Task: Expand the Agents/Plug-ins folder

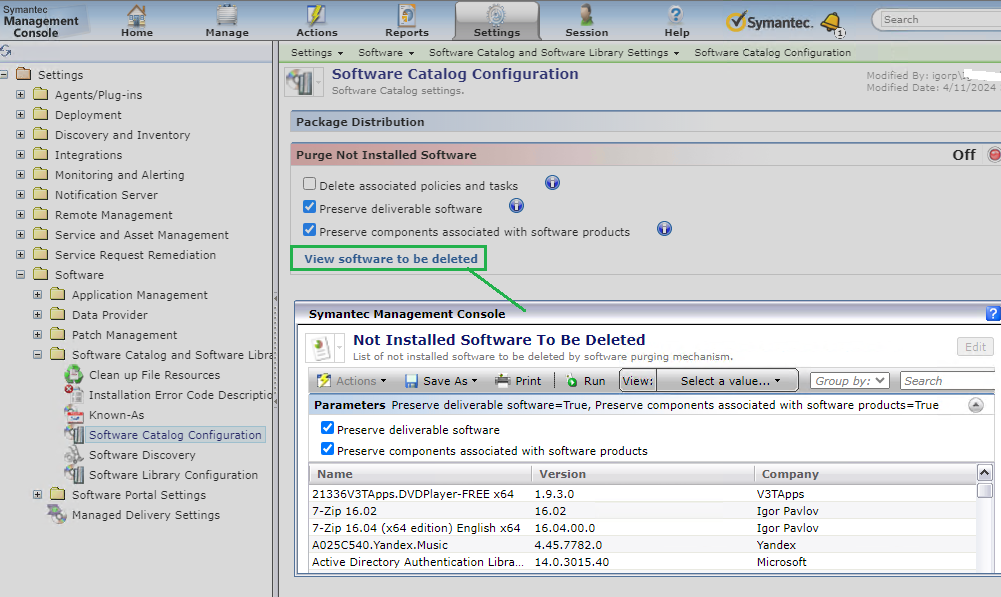Action: 20,94
